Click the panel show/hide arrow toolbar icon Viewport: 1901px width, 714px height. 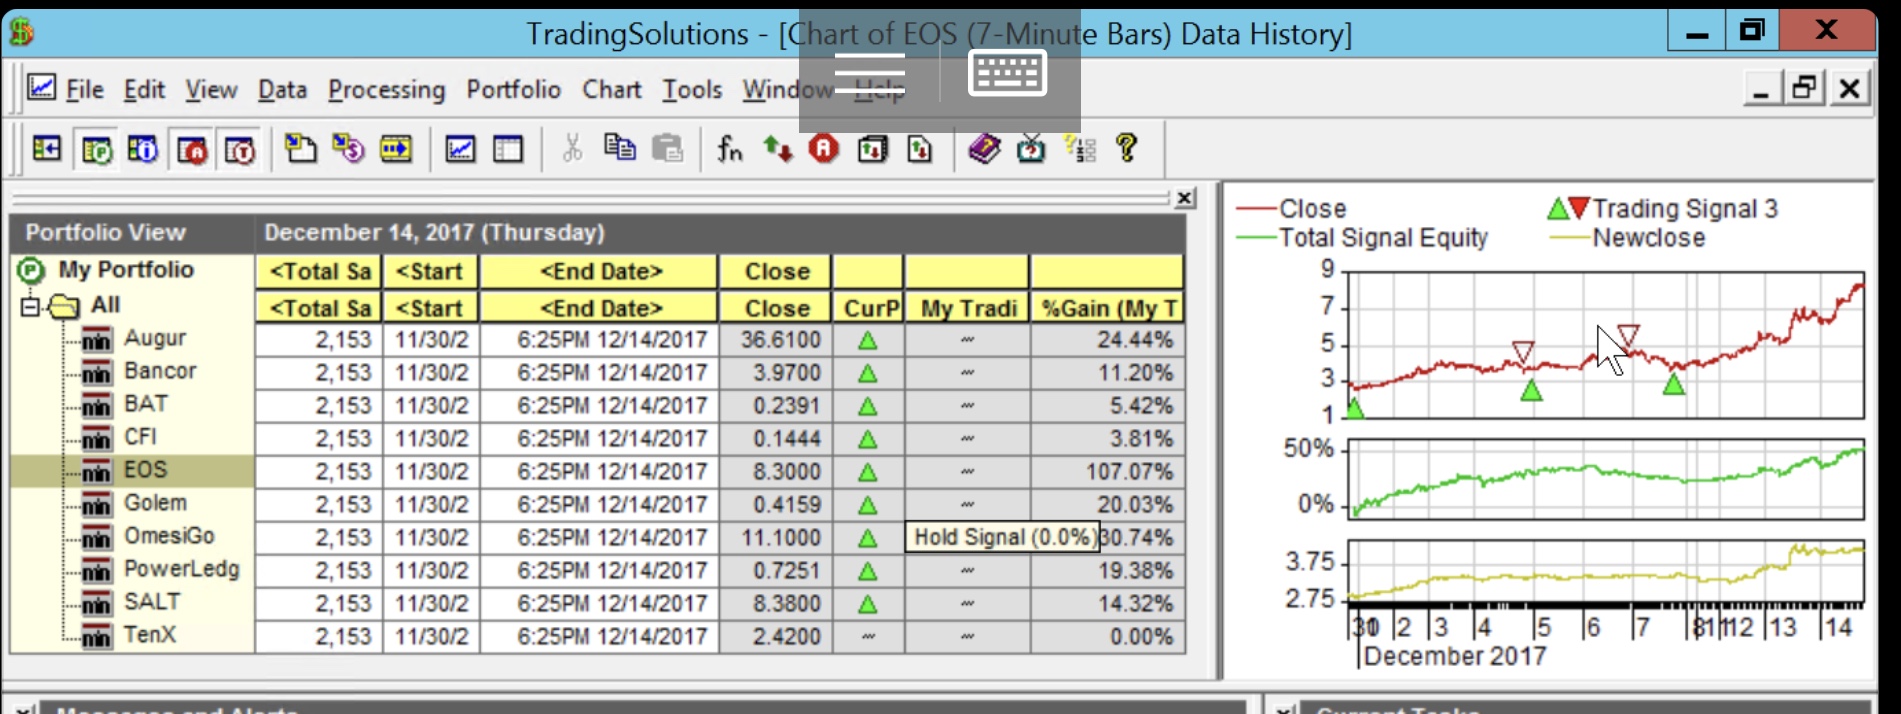47,150
